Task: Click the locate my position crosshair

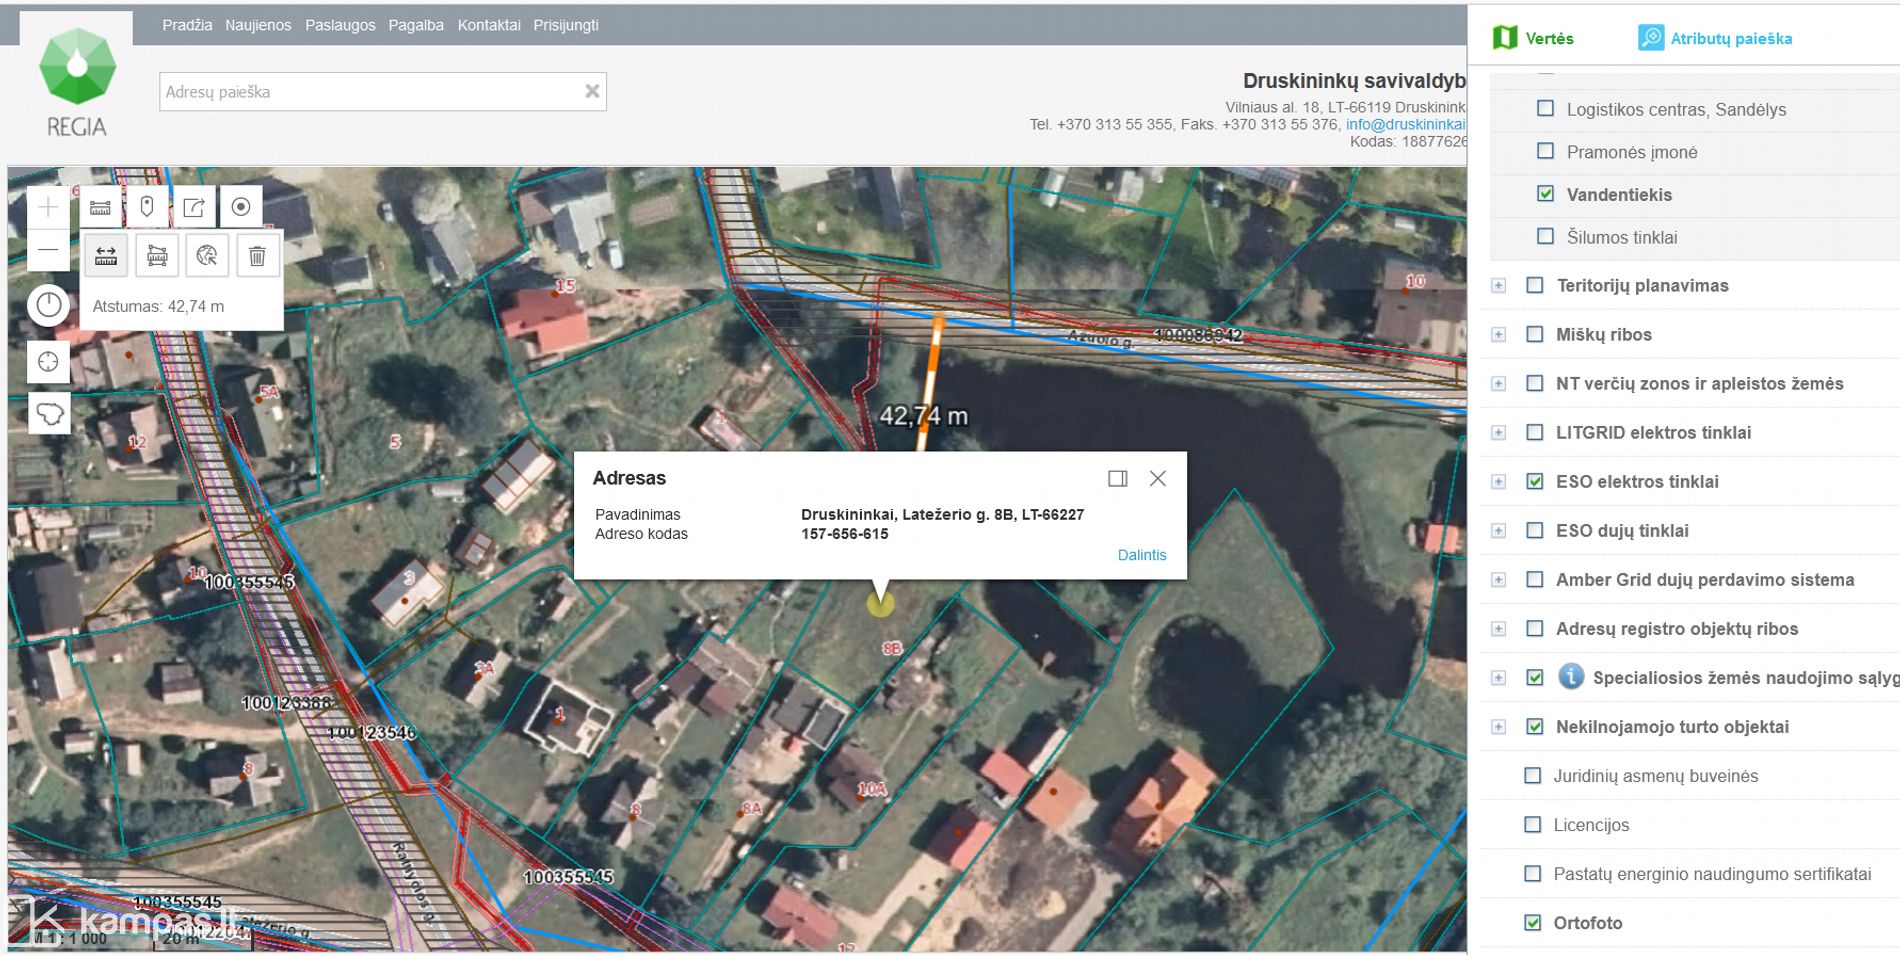Action: tap(48, 362)
